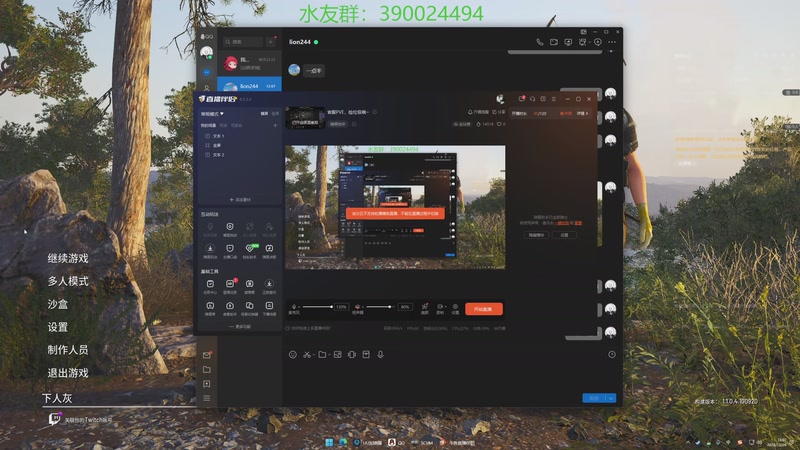Click the stream cover thumbnail in 直播伴侣
This screenshot has height=450, width=800.
tap(305, 118)
